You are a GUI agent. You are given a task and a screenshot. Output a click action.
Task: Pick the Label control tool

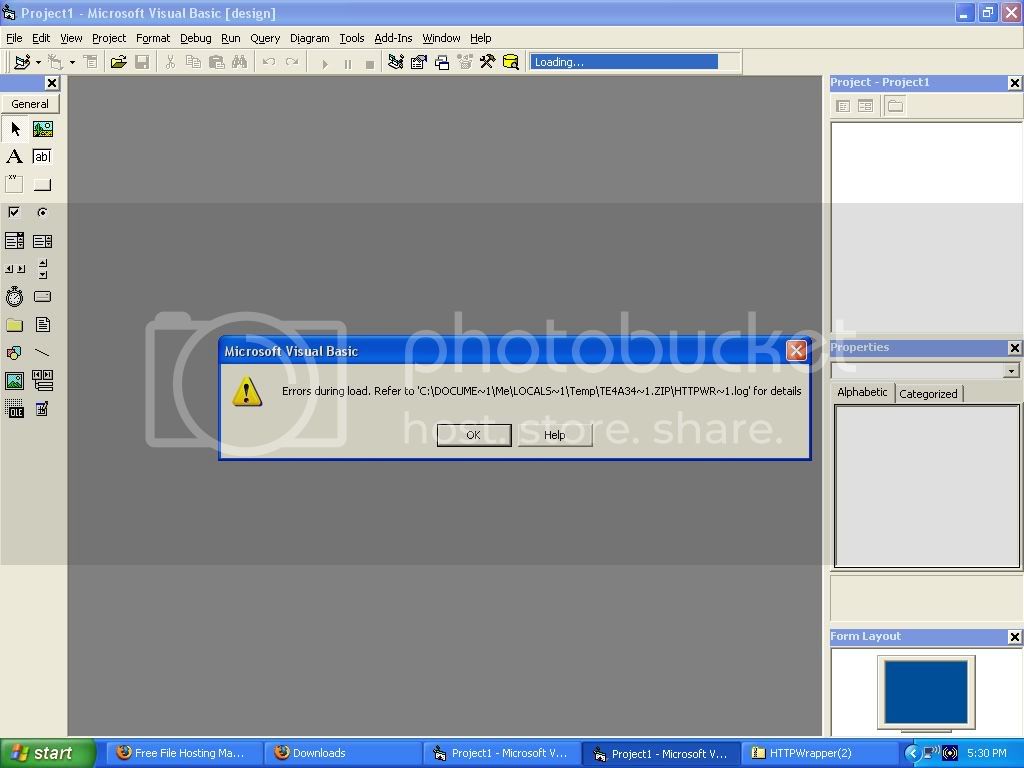point(15,157)
